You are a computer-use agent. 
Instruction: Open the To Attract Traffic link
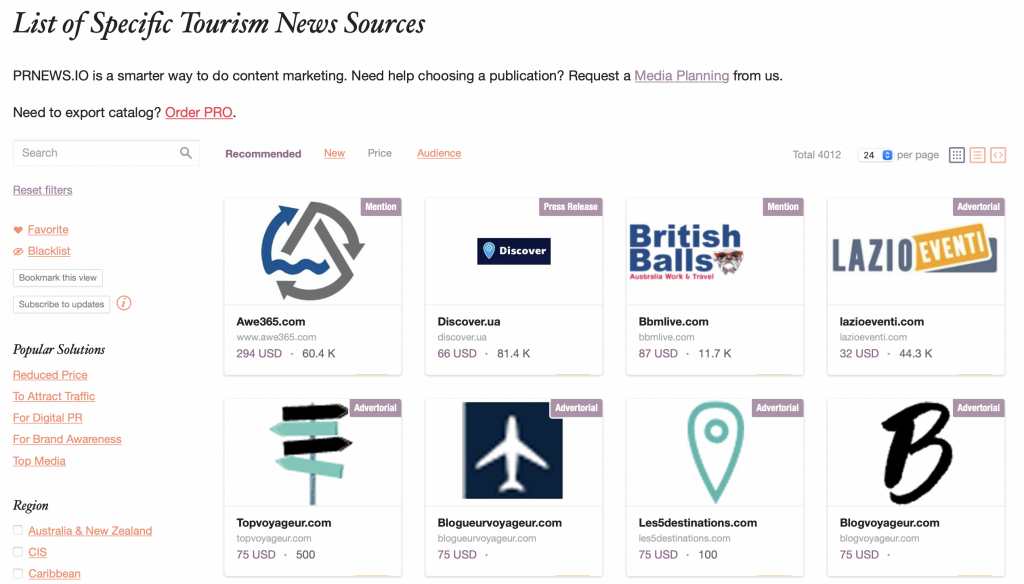tap(54, 397)
